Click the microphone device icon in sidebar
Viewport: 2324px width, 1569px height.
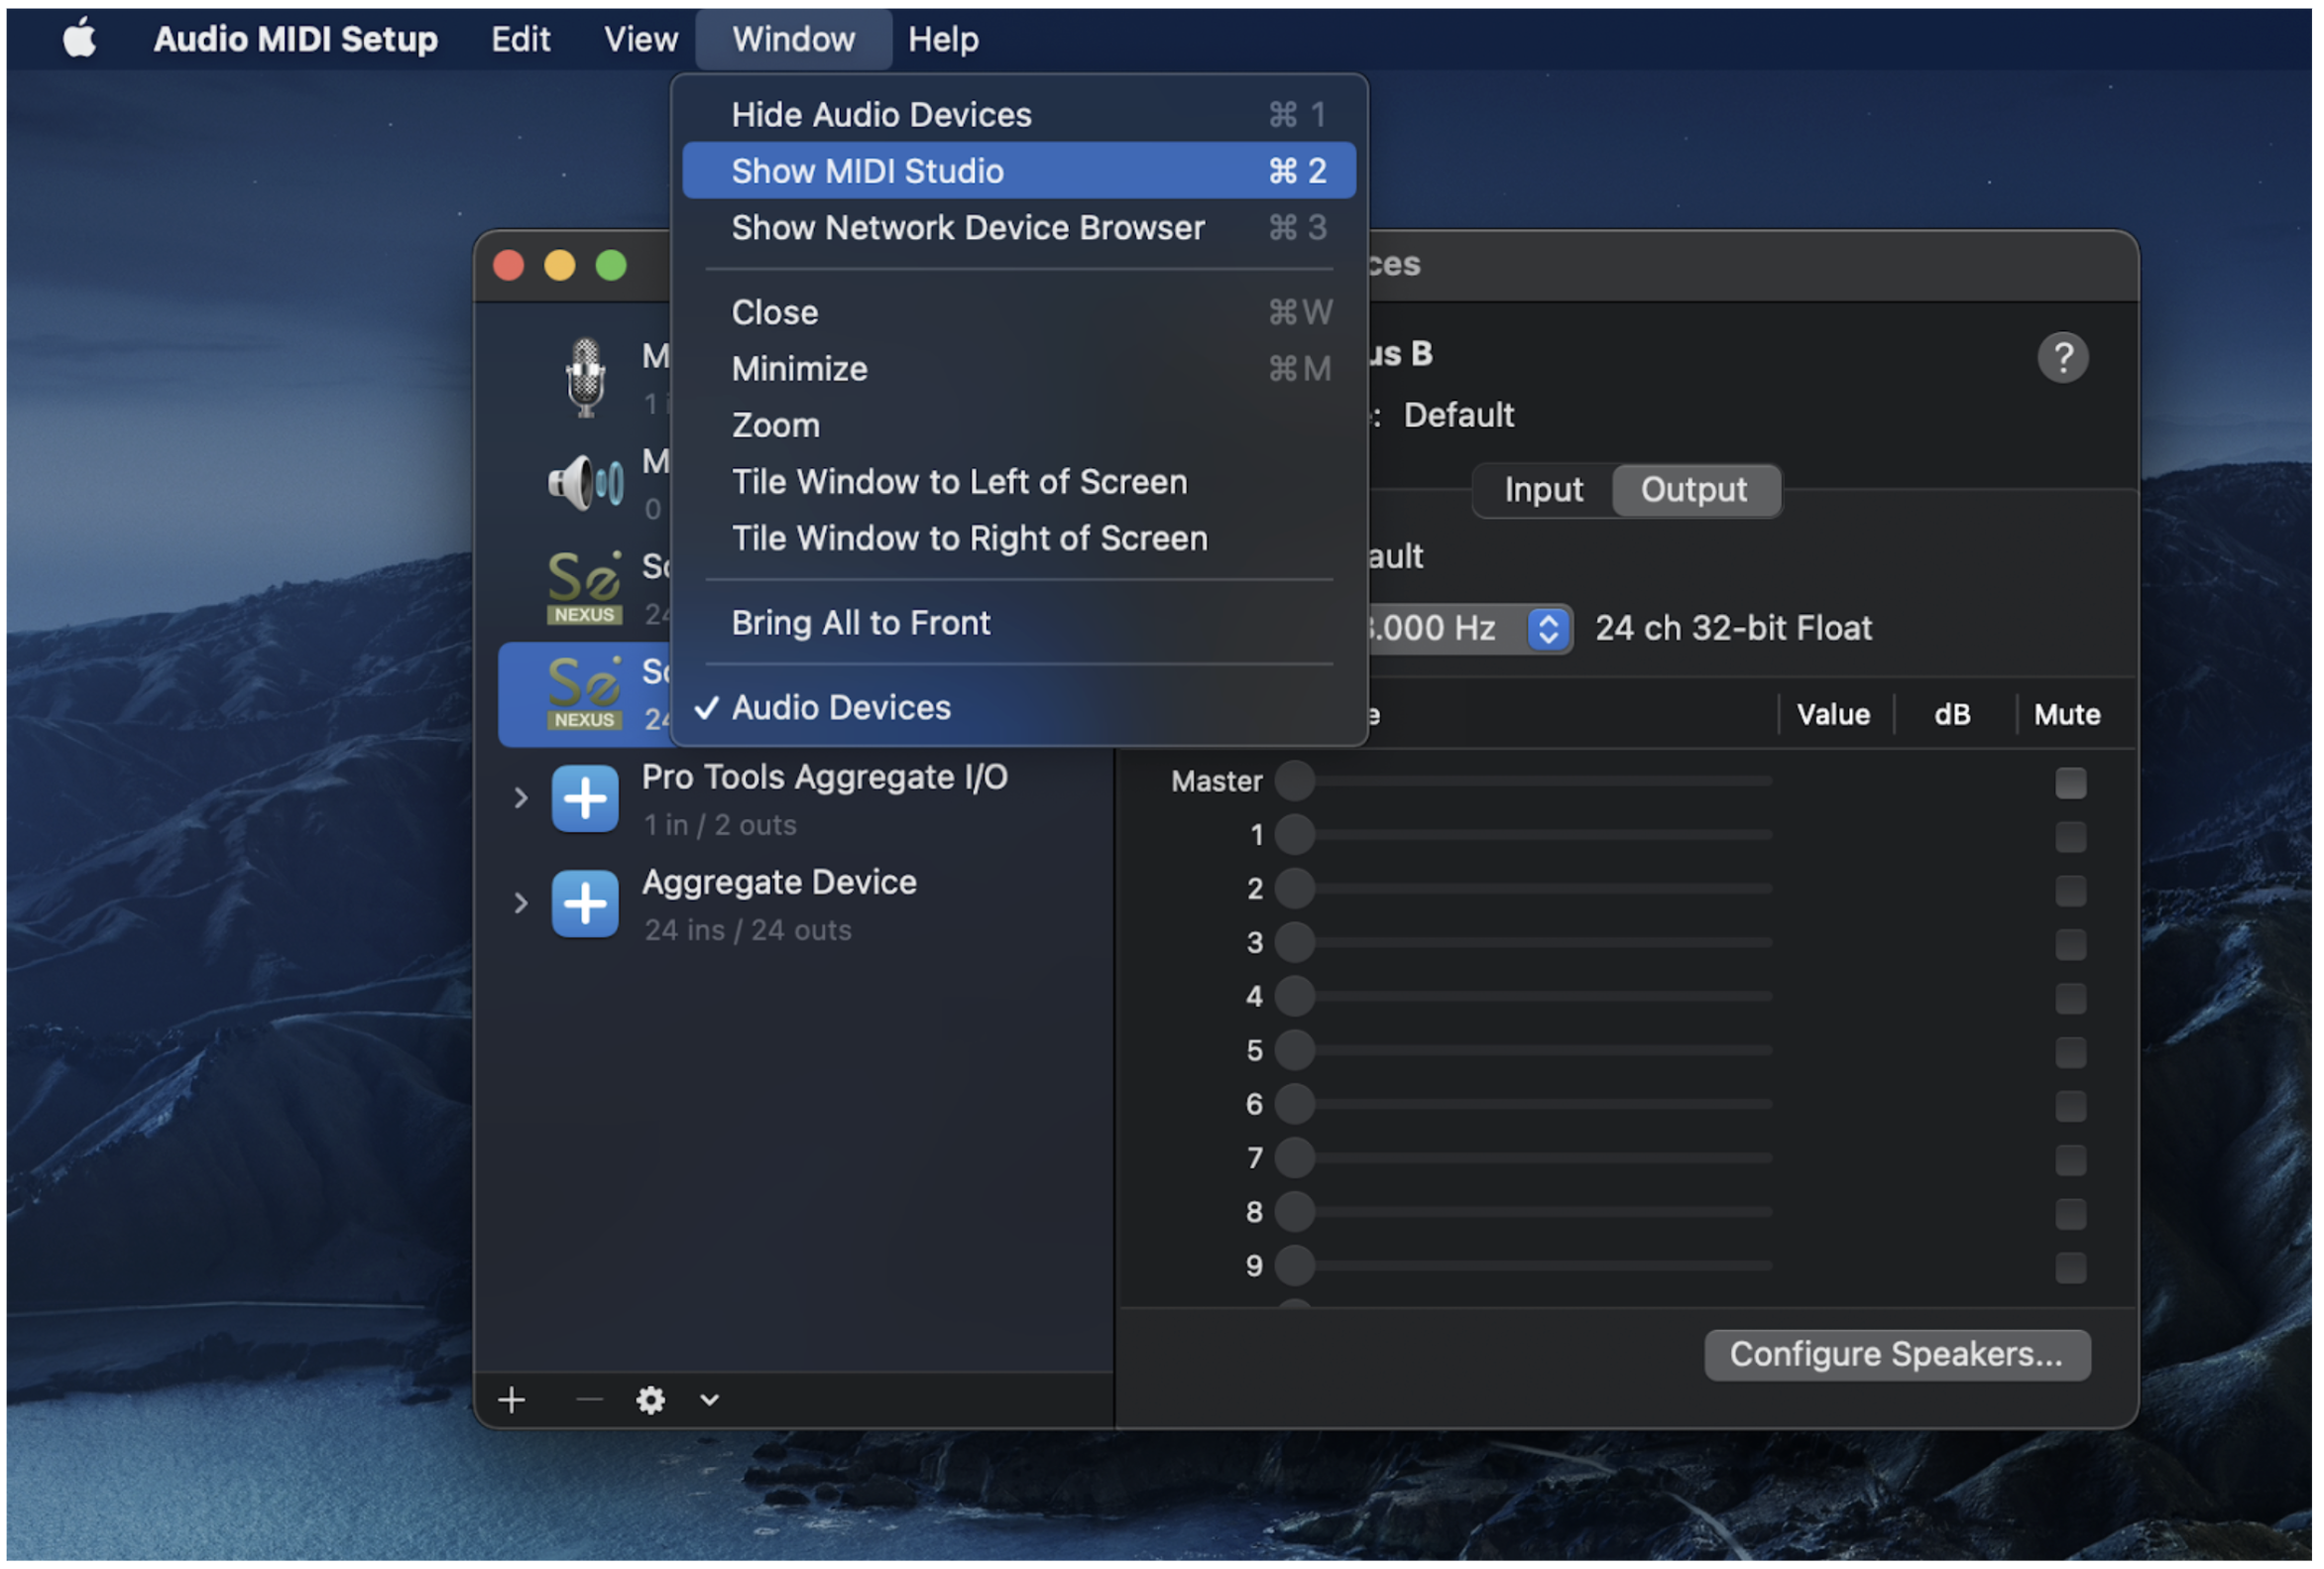(585, 378)
